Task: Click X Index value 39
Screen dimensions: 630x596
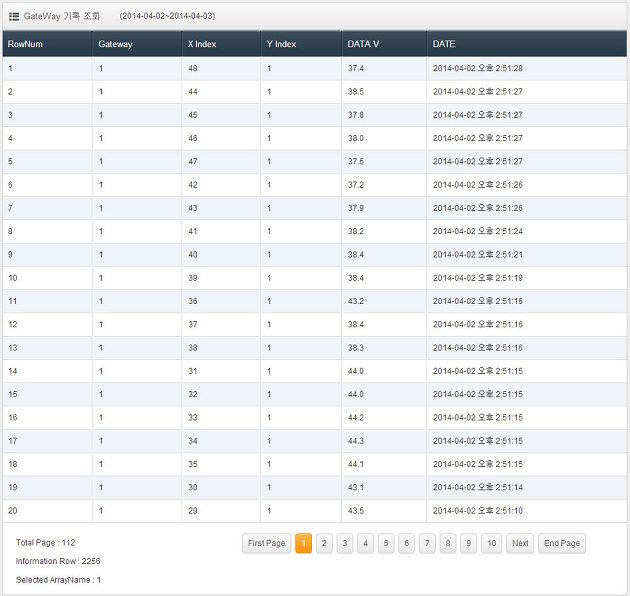Action: tap(193, 278)
